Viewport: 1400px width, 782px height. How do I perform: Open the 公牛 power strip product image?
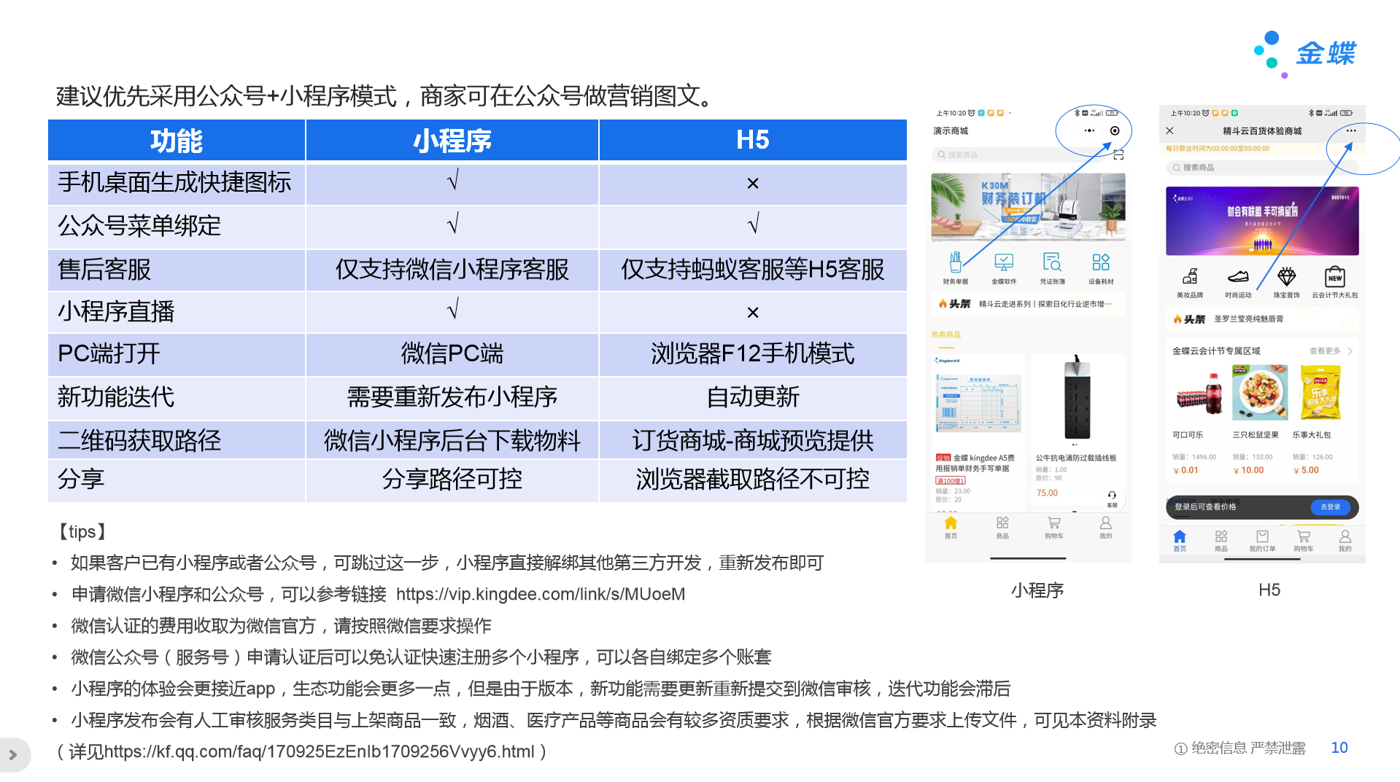coord(1077,400)
